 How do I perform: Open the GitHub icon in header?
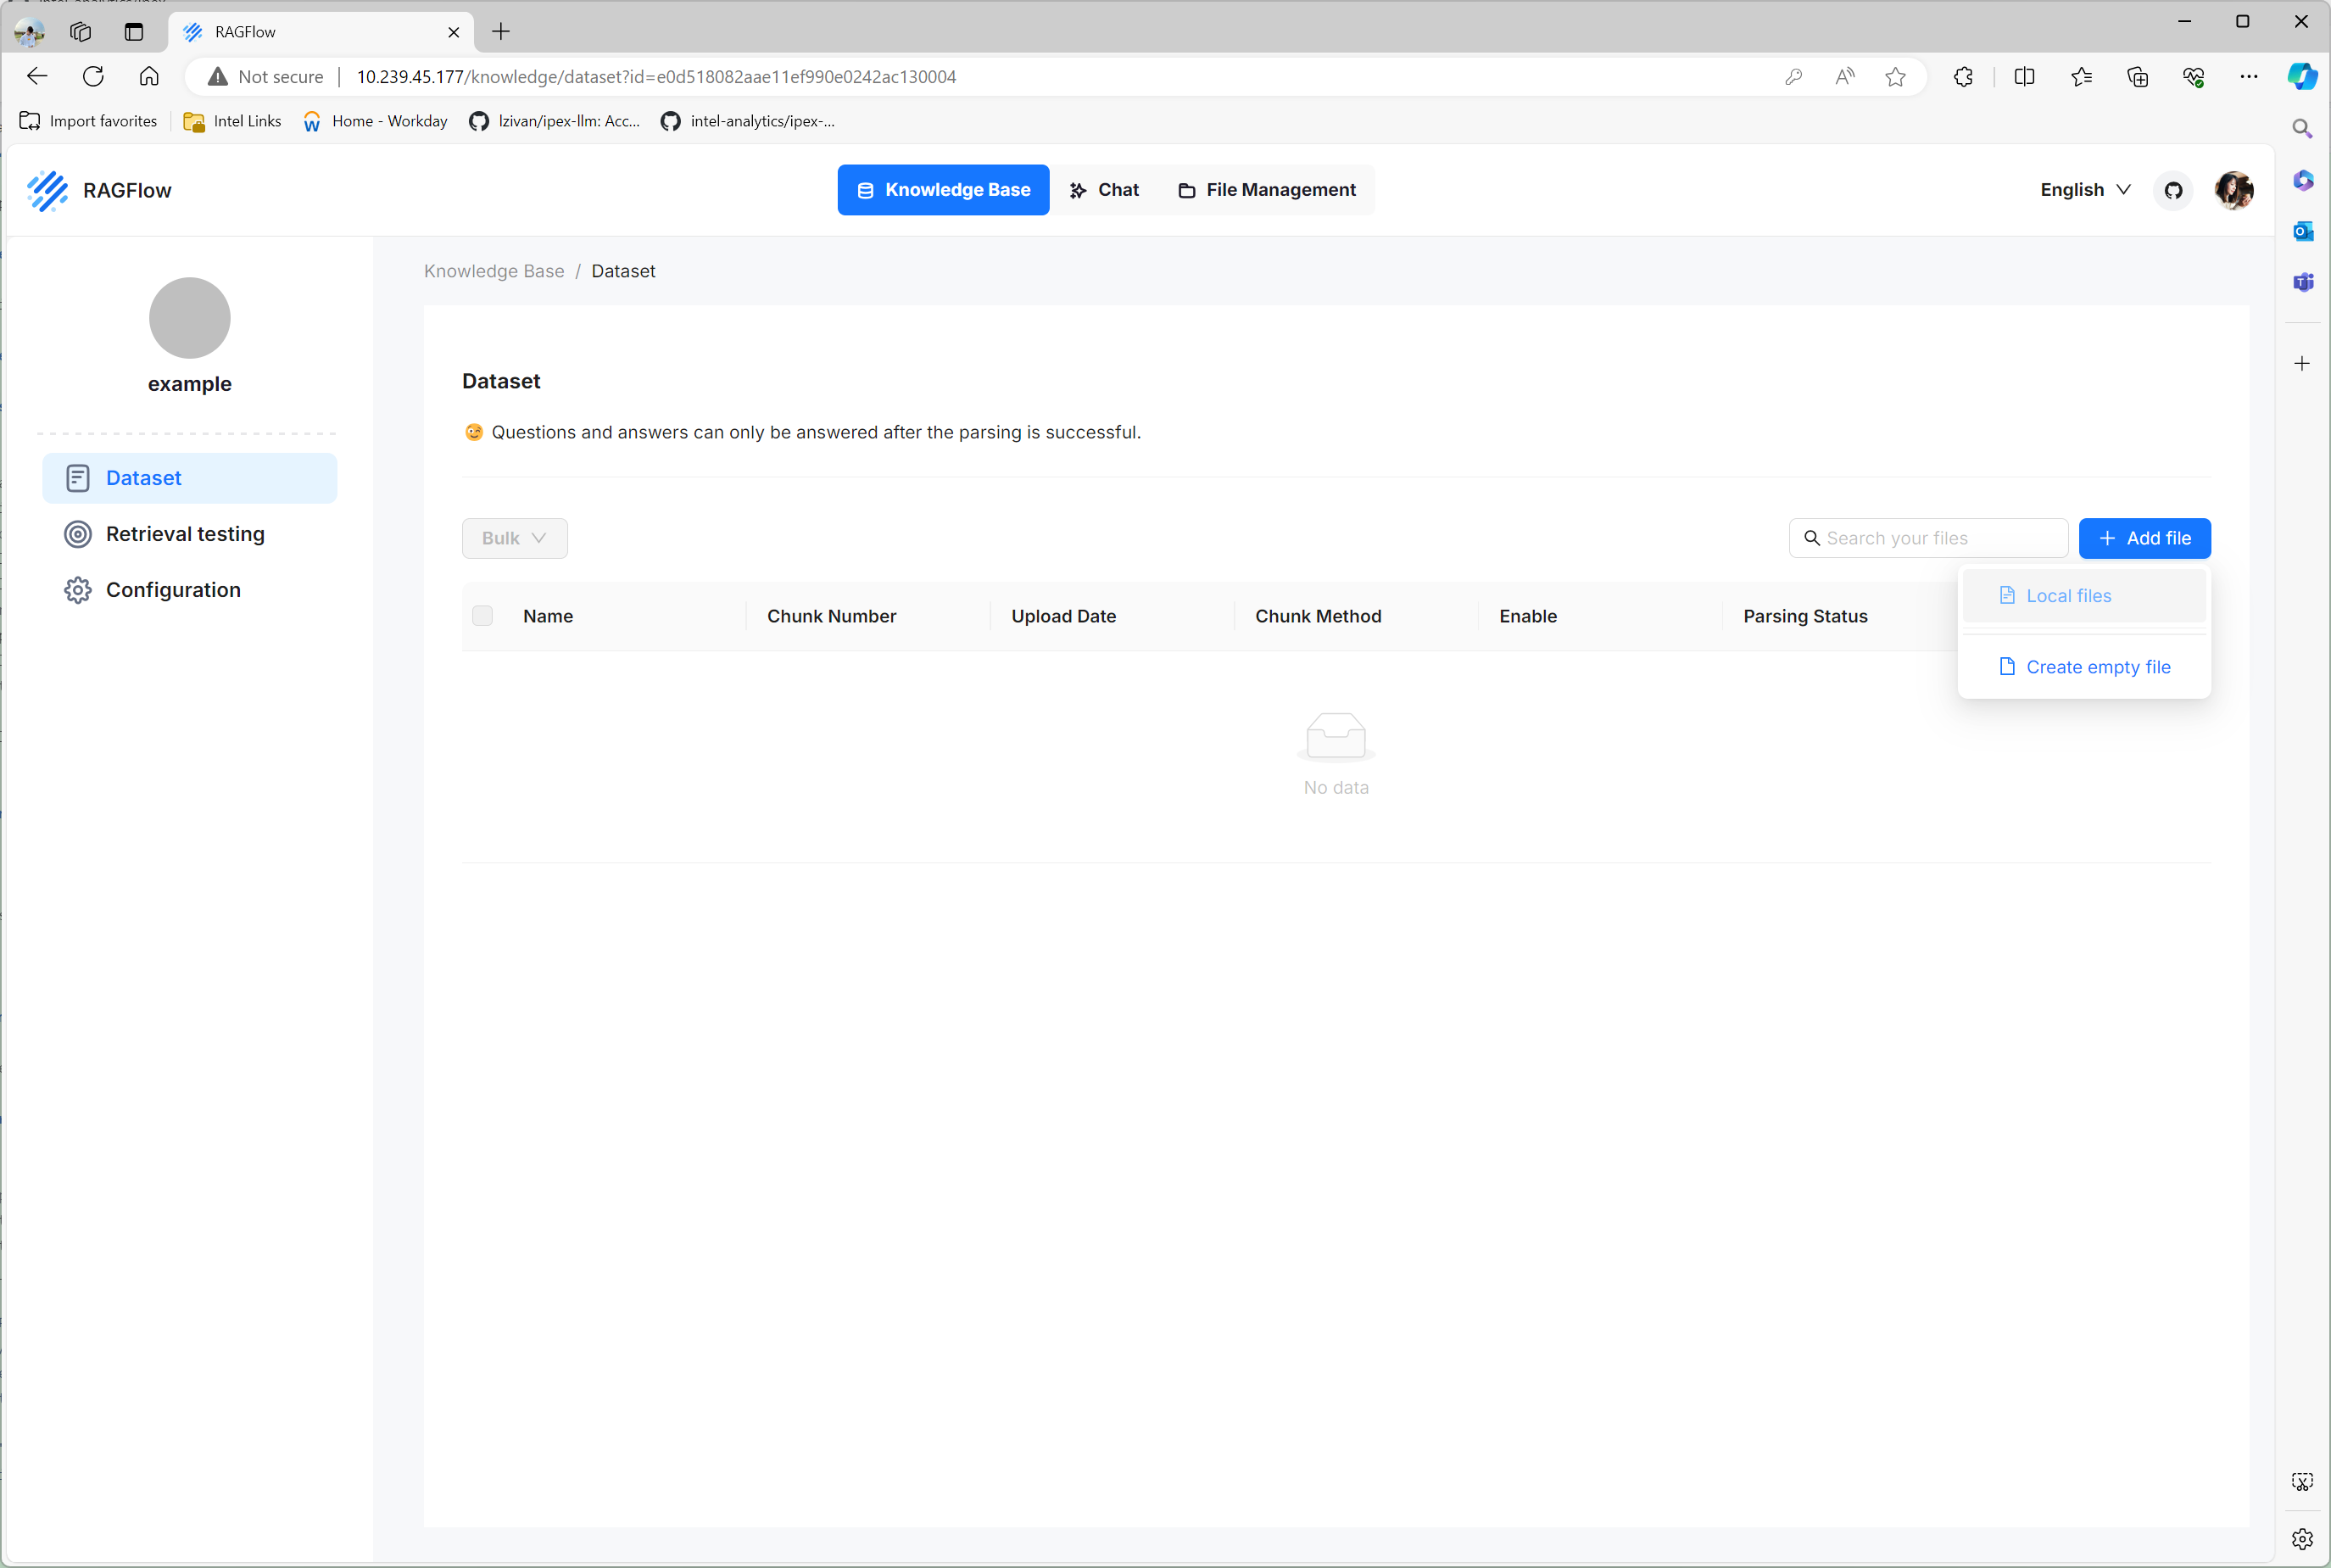pos(2173,190)
